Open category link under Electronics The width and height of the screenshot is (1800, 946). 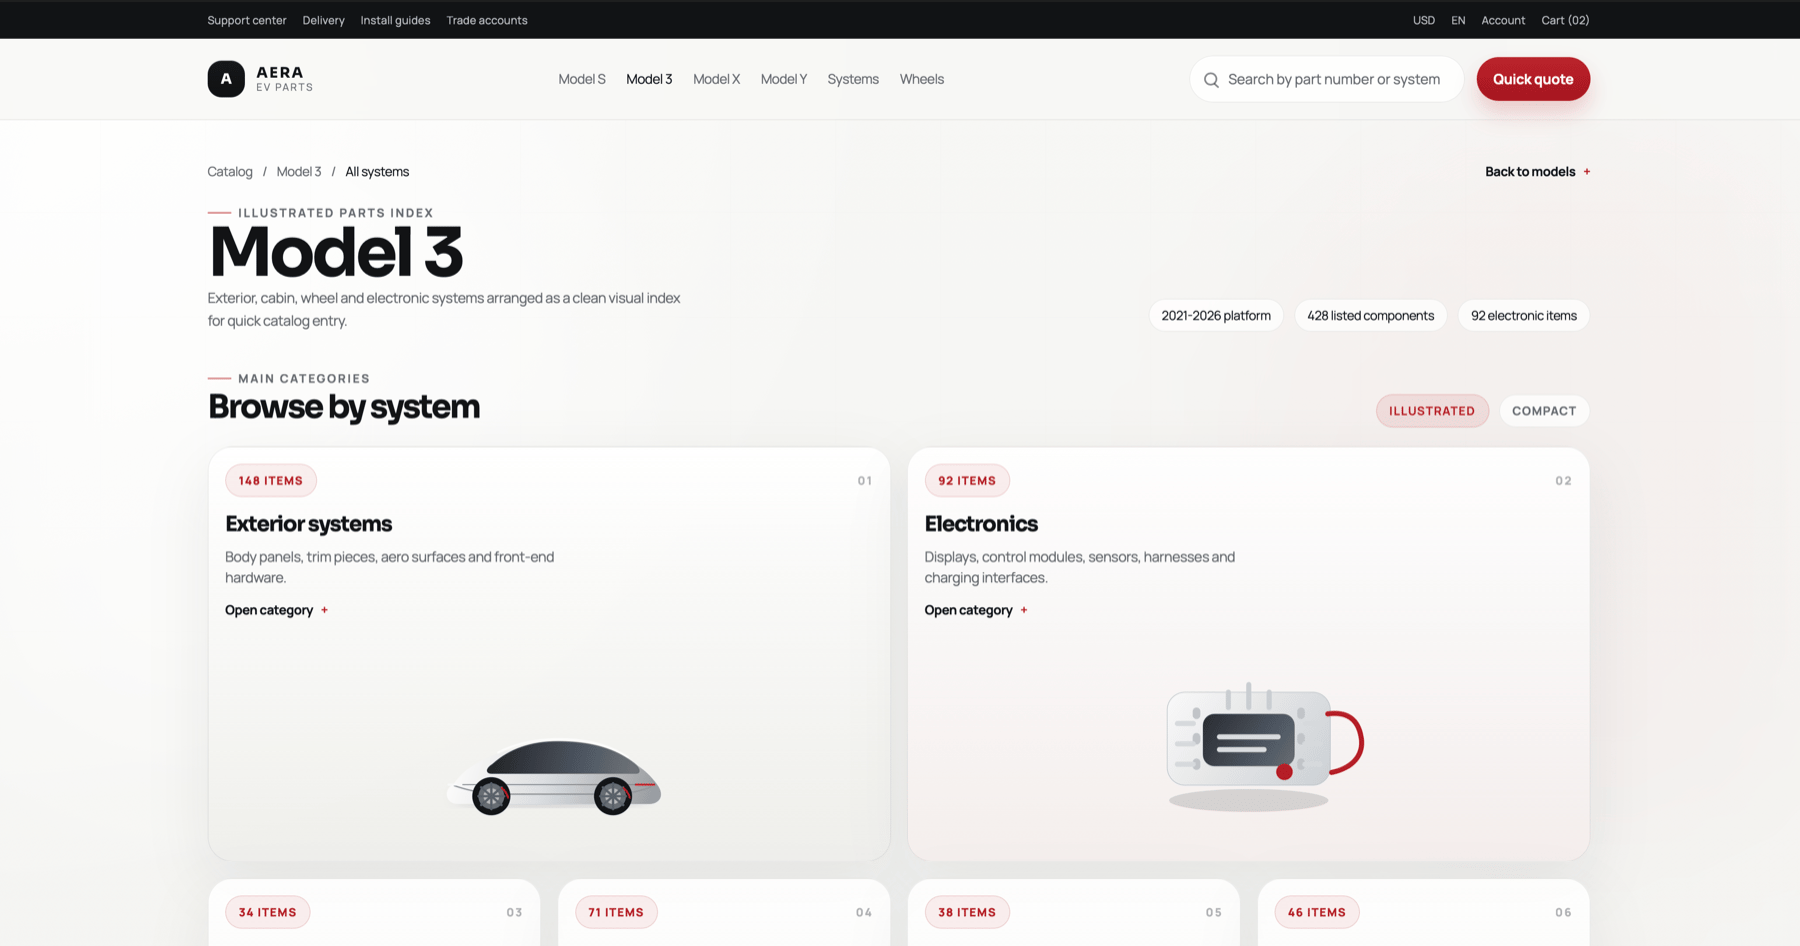[976, 610]
